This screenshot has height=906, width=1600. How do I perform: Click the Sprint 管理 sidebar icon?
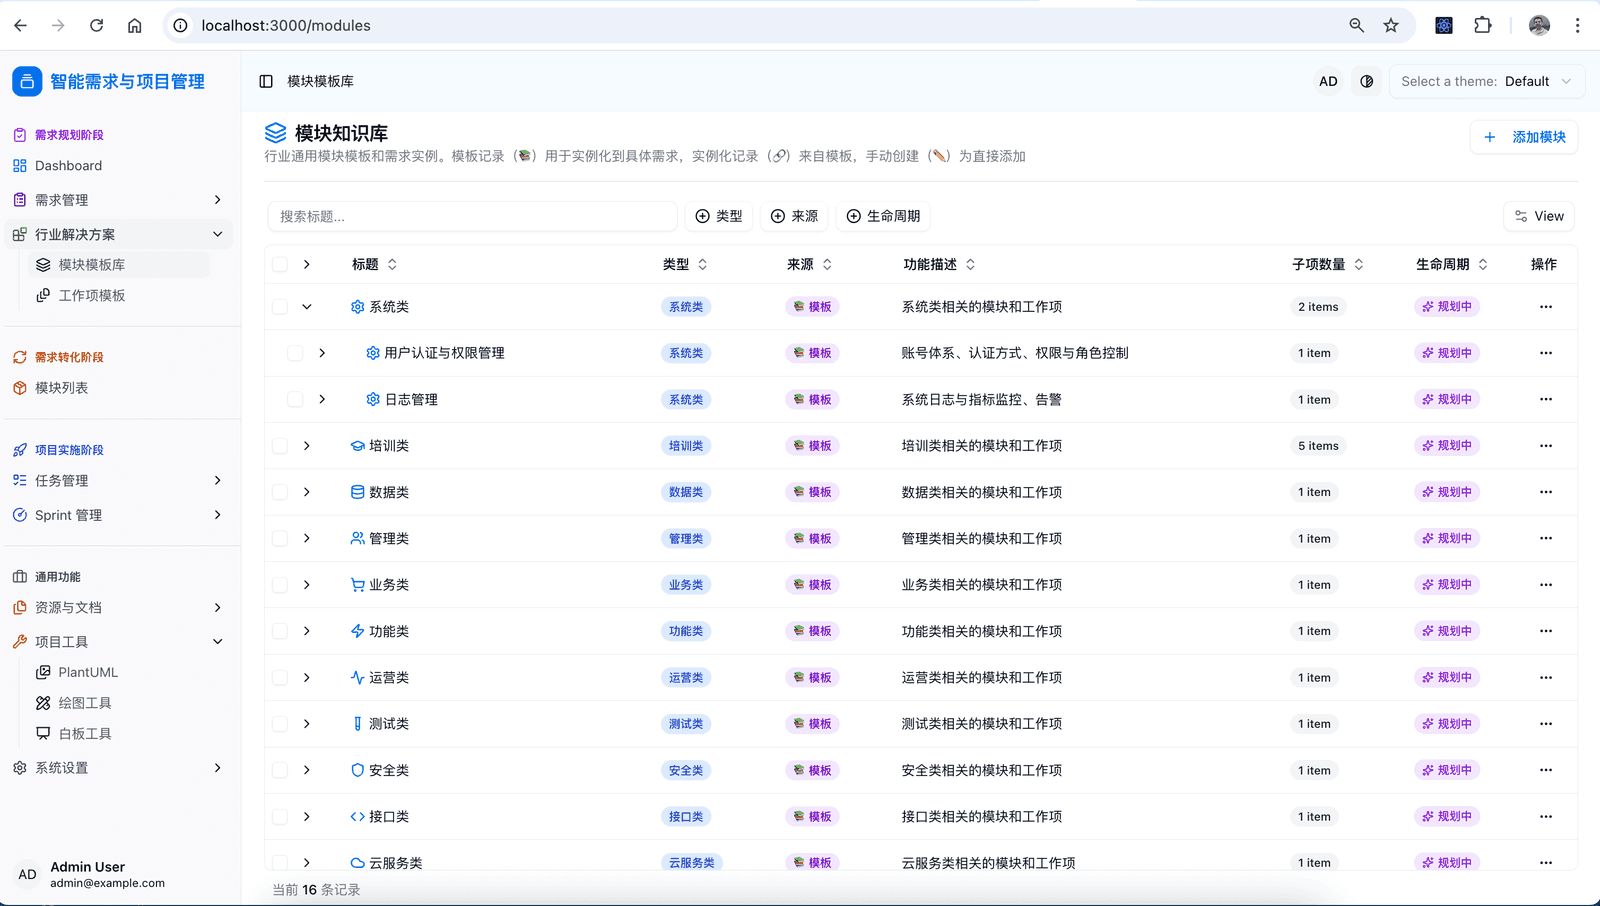coord(19,514)
